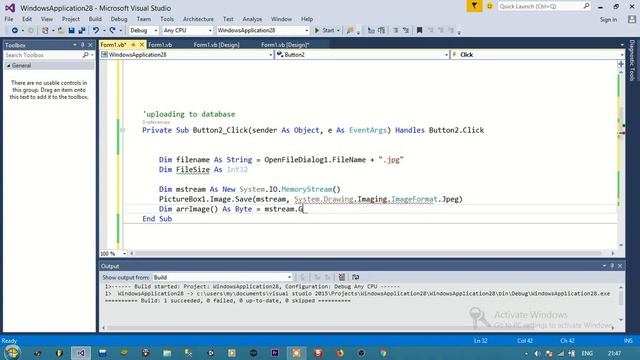Viewport: 640px width, 360px height.
Task: Switch to the Form1.vb [Design]* modified tab
Action: click(285, 44)
